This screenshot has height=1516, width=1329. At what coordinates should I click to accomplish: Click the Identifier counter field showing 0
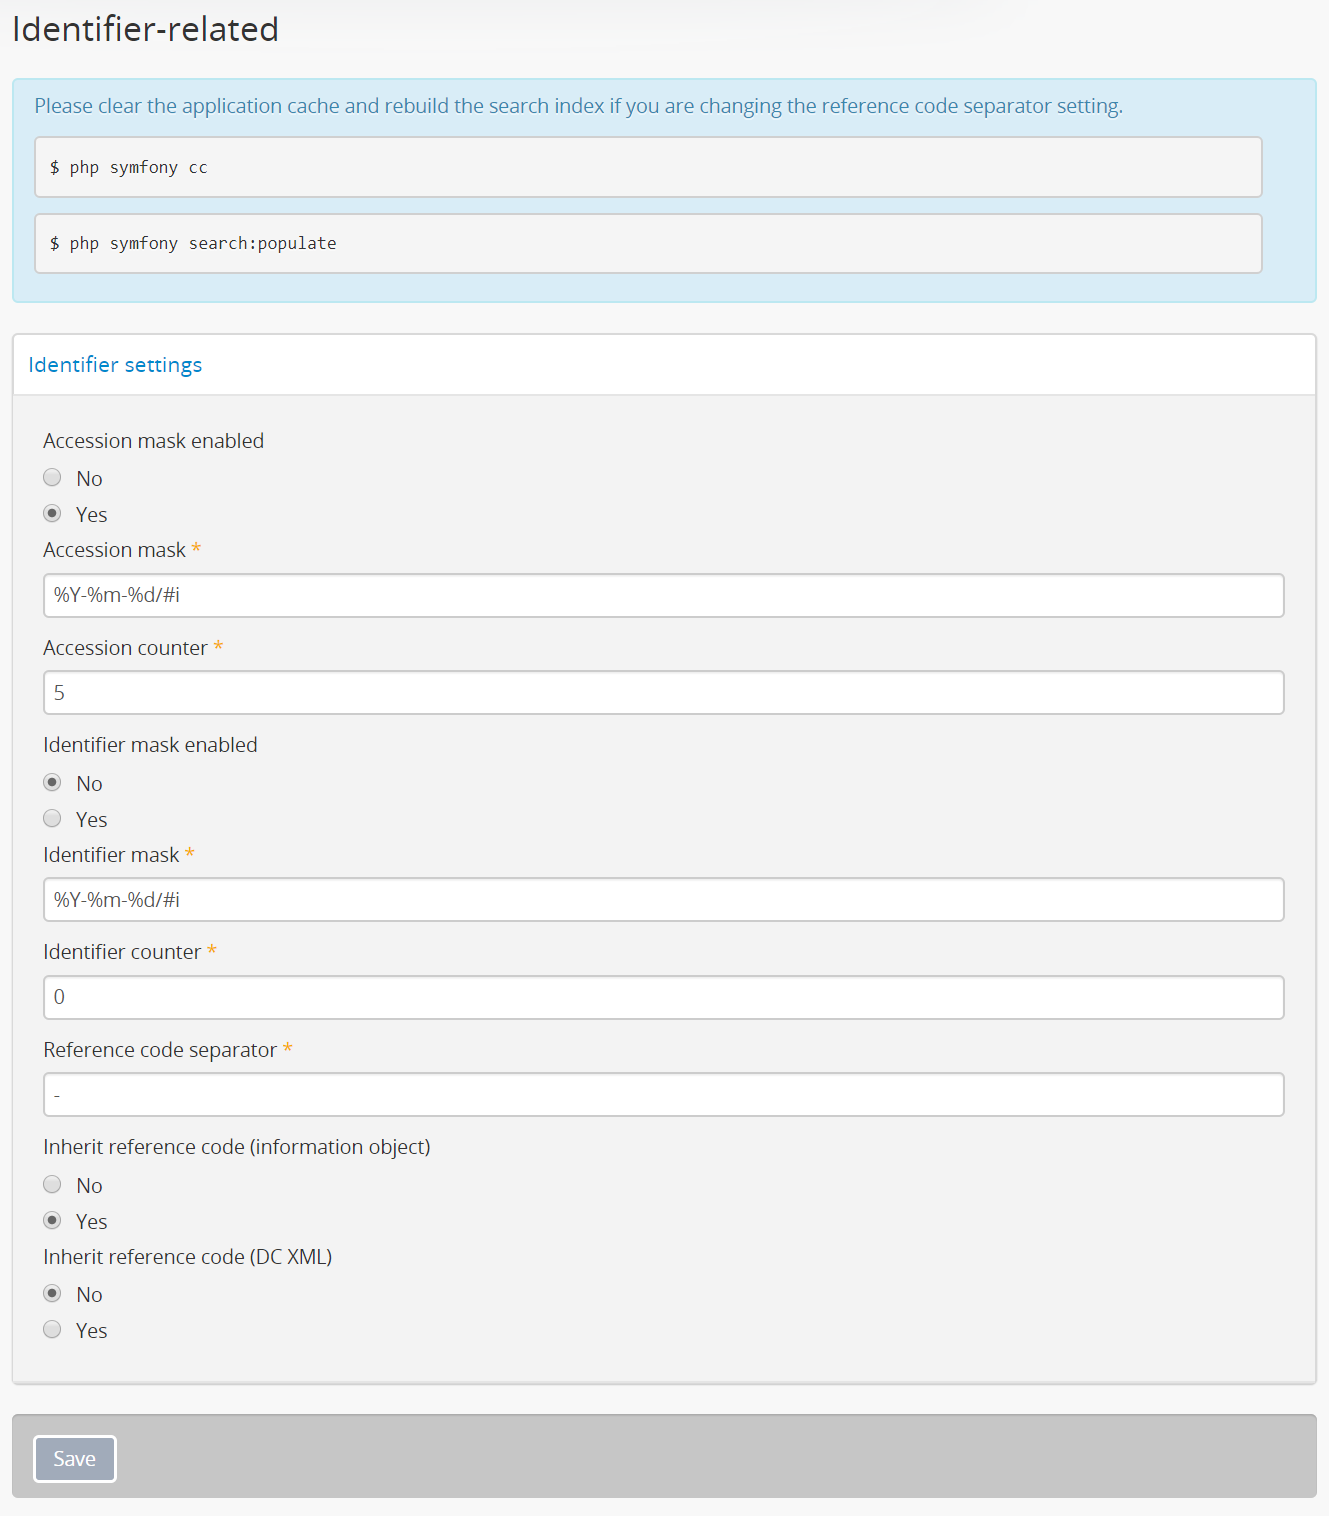click(x=664, y=997)
